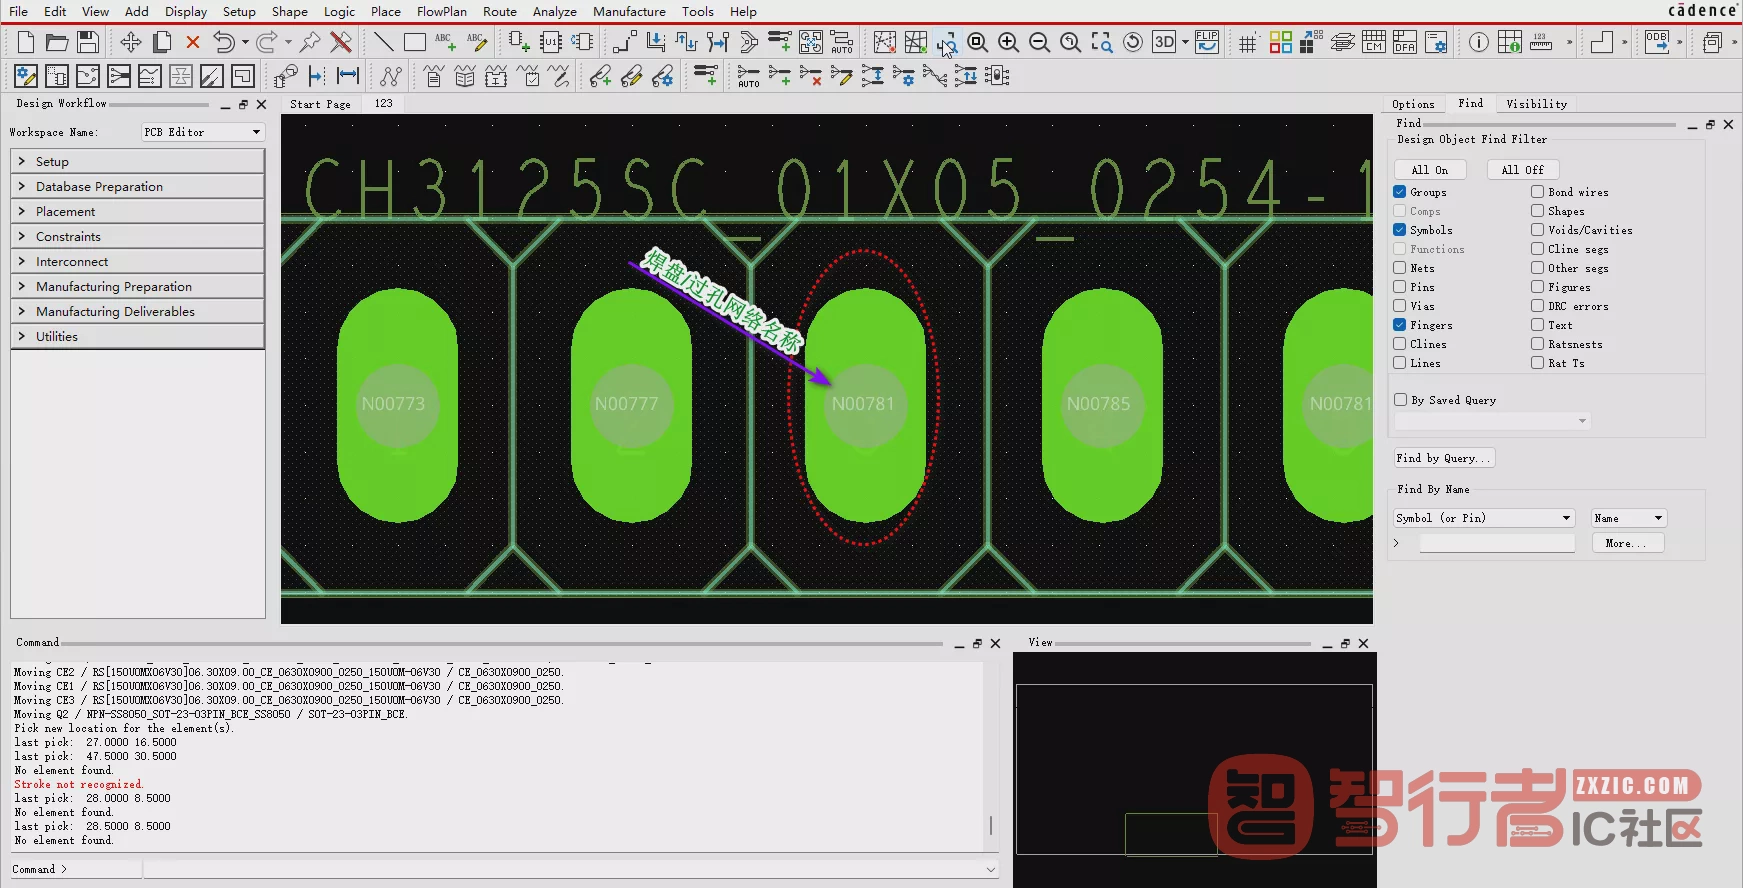Click the All On button
The width and height of the screenshot is (1743, 888).
pos(1430,170)
